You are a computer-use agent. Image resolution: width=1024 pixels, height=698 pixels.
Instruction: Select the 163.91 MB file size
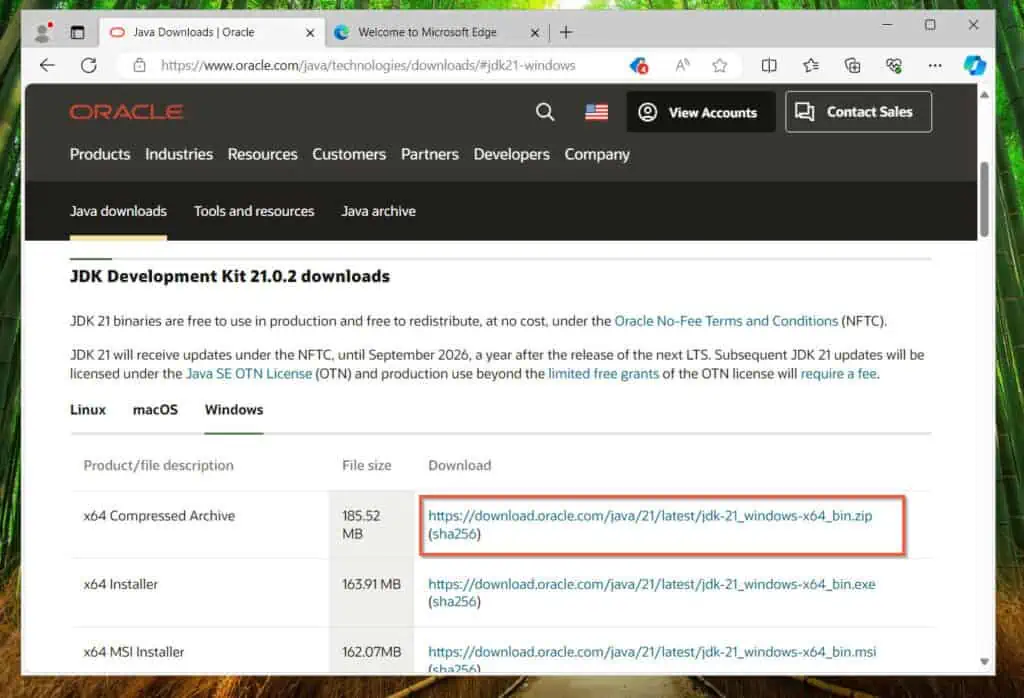tap(372, 584)
